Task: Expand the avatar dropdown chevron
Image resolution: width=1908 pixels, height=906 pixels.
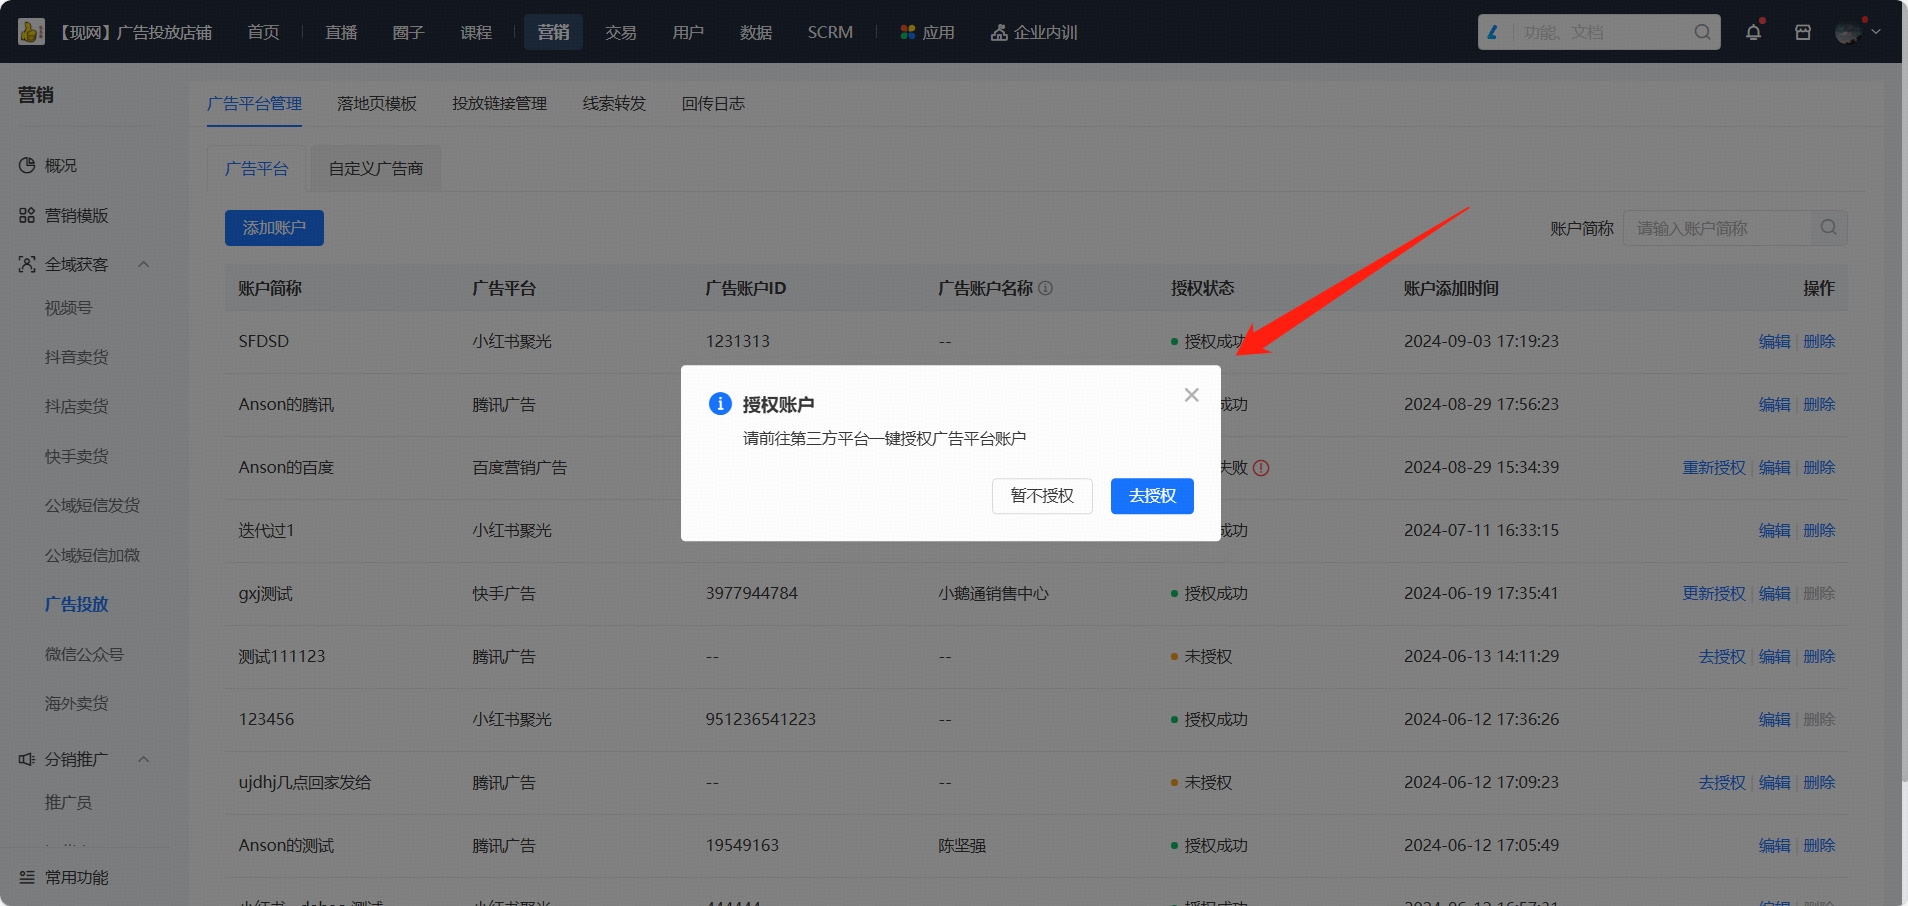Action: (x=1877, y=32)
